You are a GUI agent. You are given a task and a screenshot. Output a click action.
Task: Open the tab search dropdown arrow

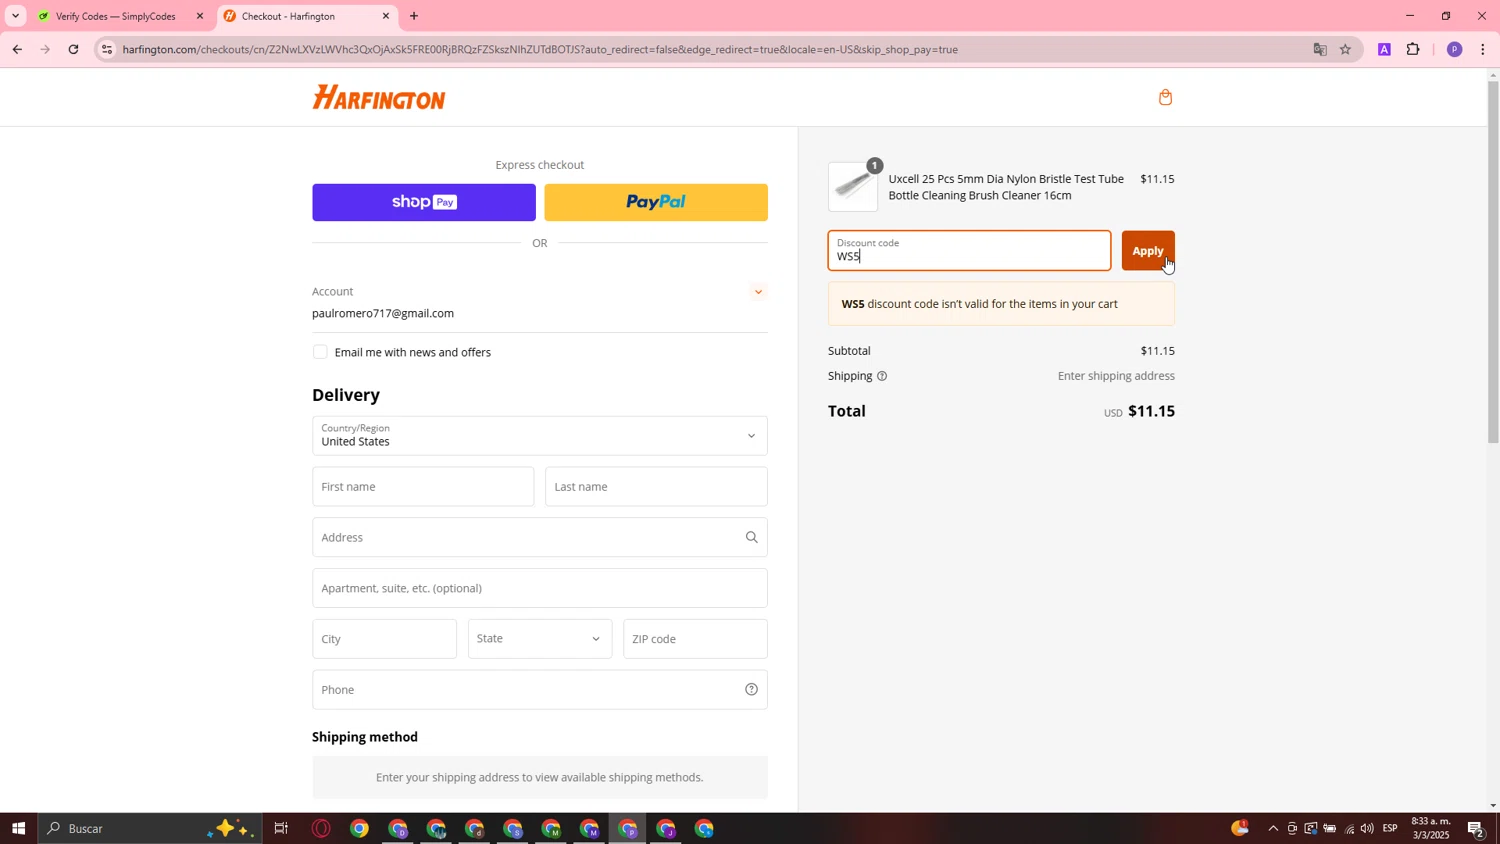point(15,16)
